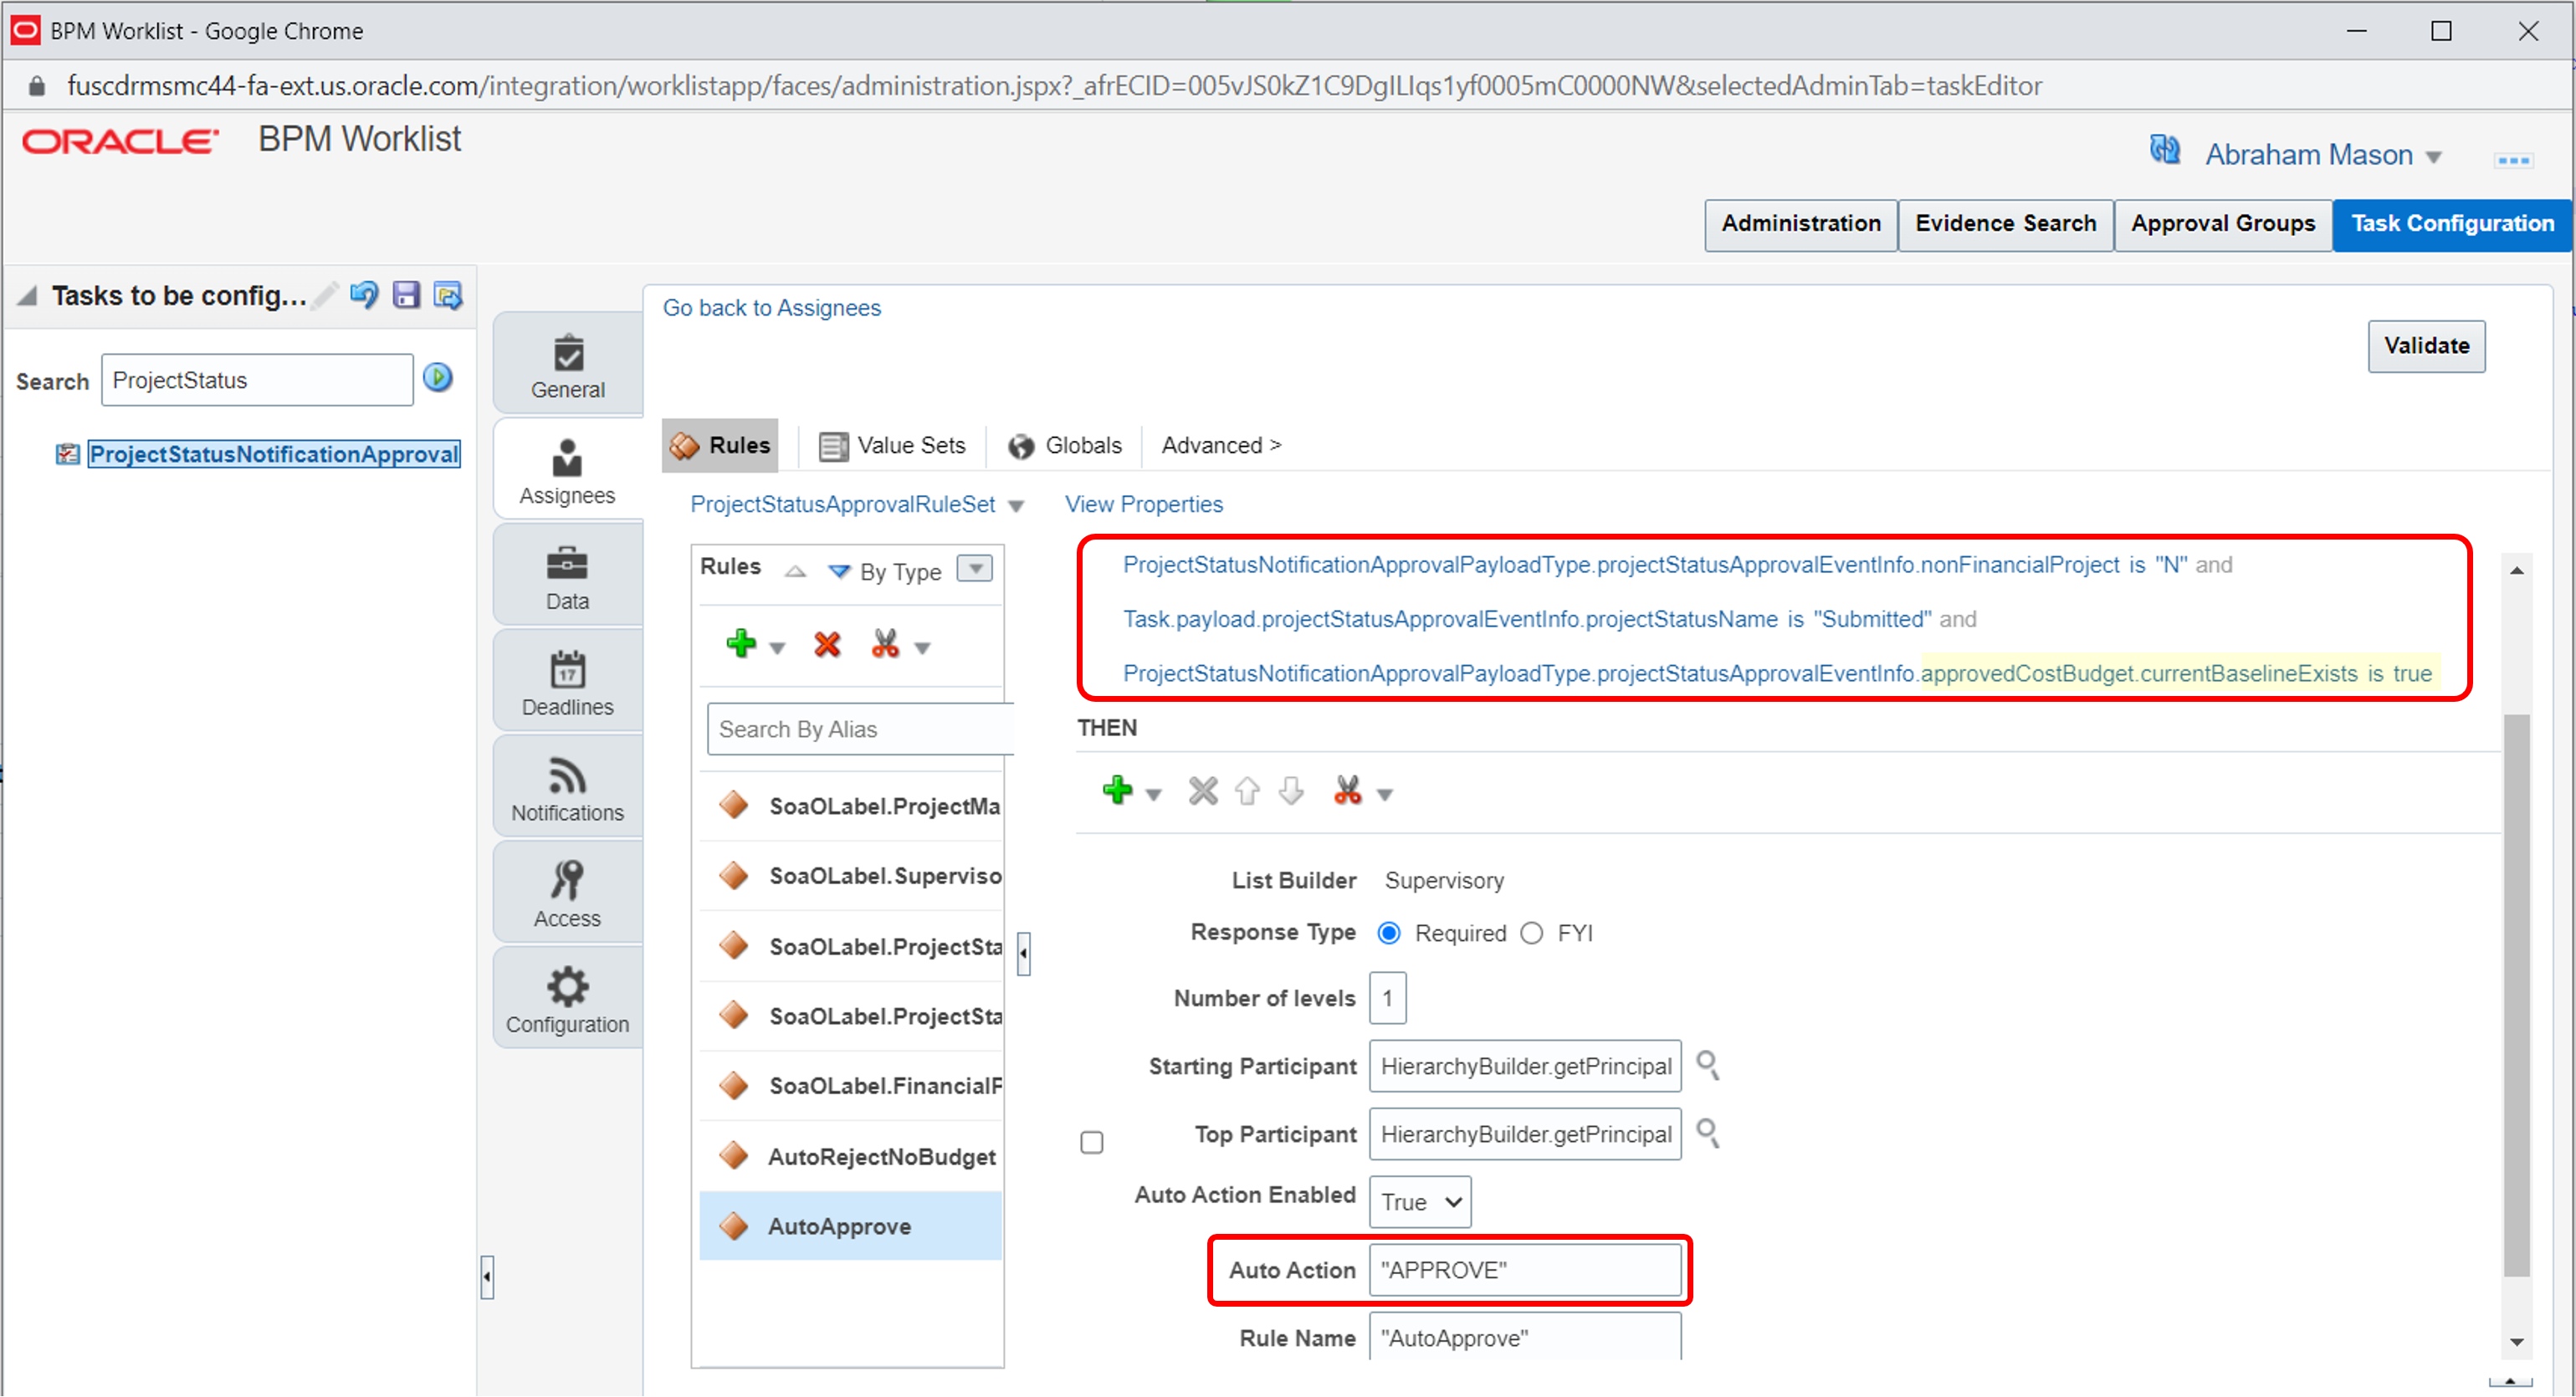Delete the selected rule with red X
The width and height of the screenshot is (2576, 1397).
pos(827,645)
